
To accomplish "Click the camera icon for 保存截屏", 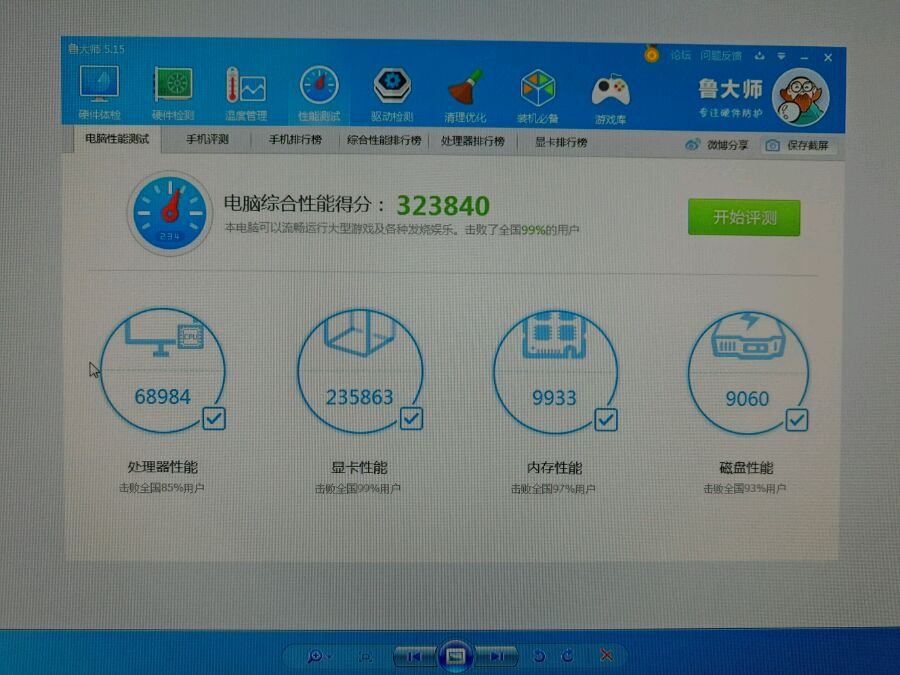I will pos(773,145).
